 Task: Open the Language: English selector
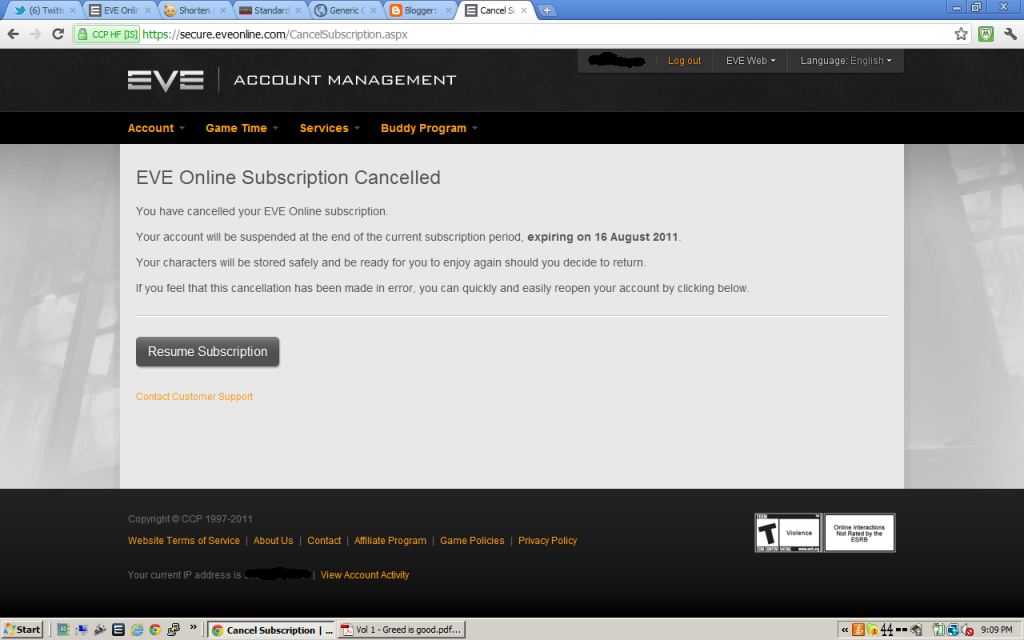(846, 61)
